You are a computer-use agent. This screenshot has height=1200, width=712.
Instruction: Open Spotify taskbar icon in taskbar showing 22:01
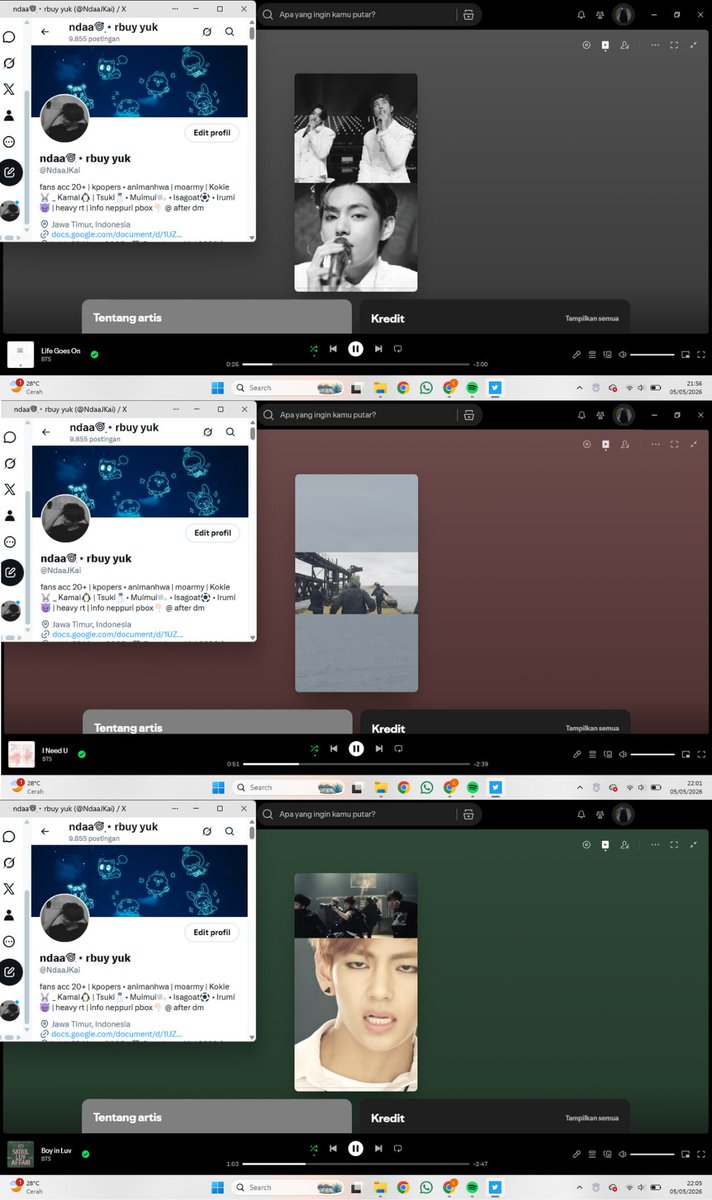(472, 787)
